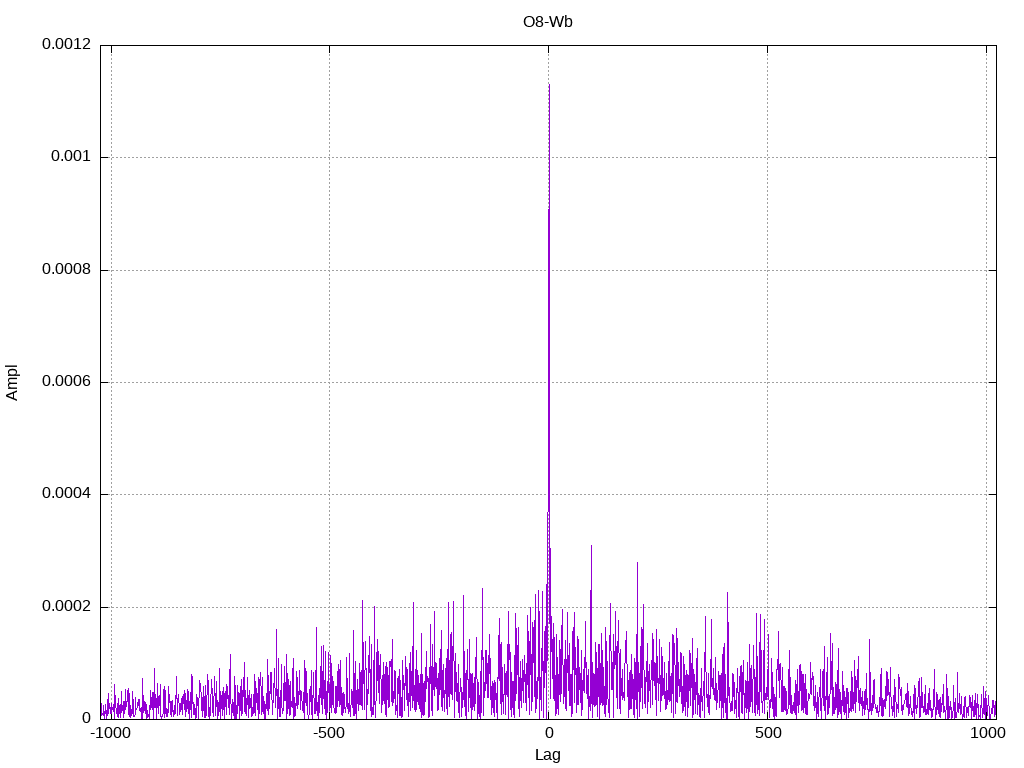Click the tip of the central correlation peak

(549, 85)
